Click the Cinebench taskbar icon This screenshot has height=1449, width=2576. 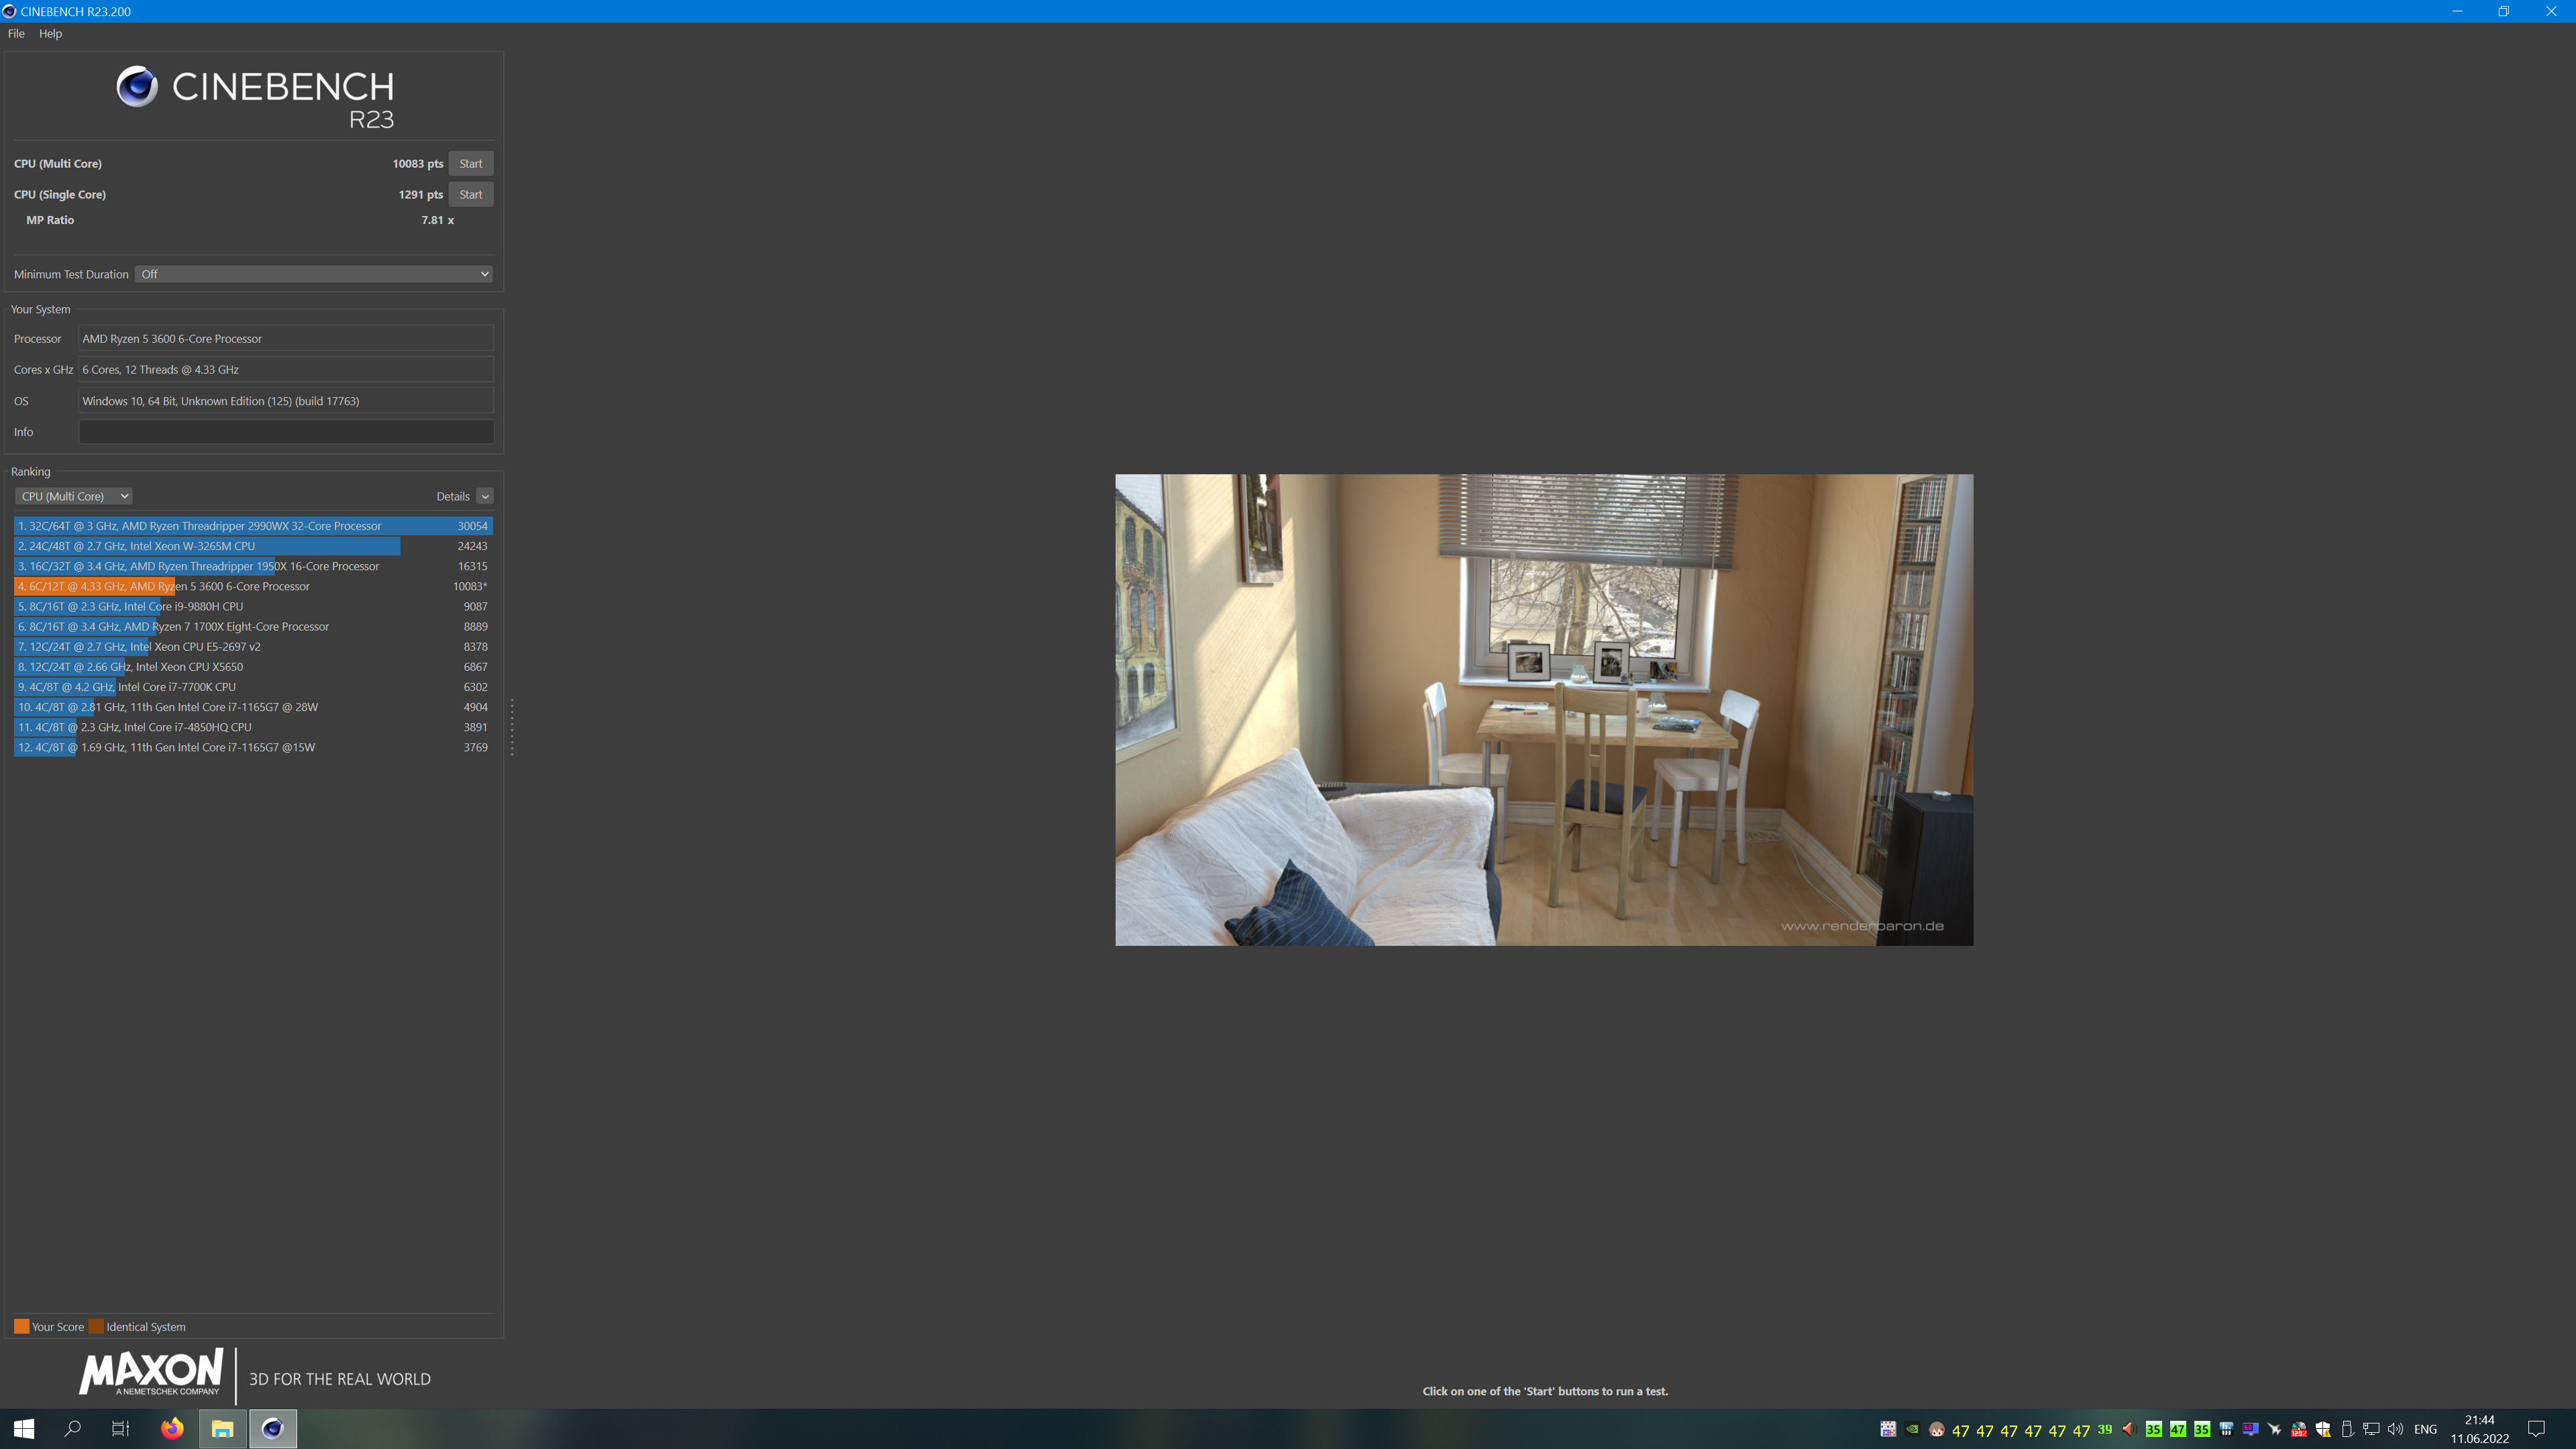pyautogui.click(x=272, y=1429)
